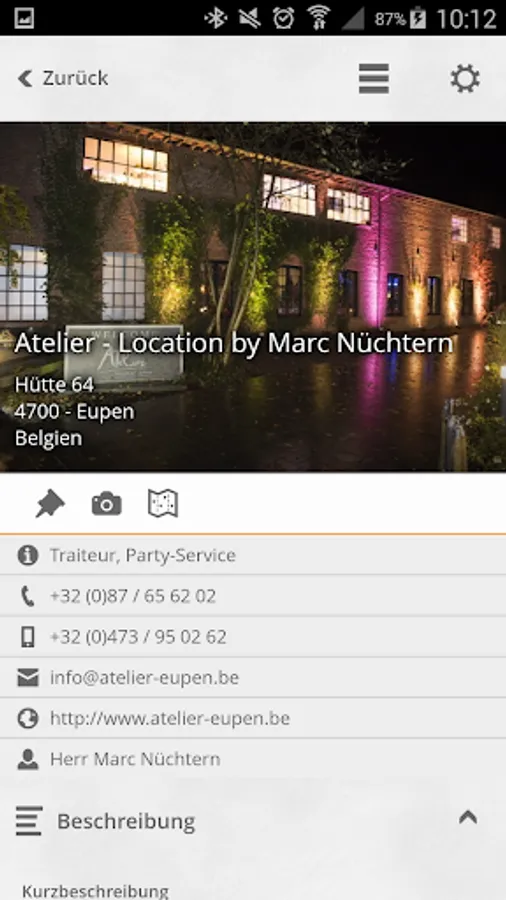Tap the pushpin bookmark icon
The image size is (506, 900).
tap(50, 503)
